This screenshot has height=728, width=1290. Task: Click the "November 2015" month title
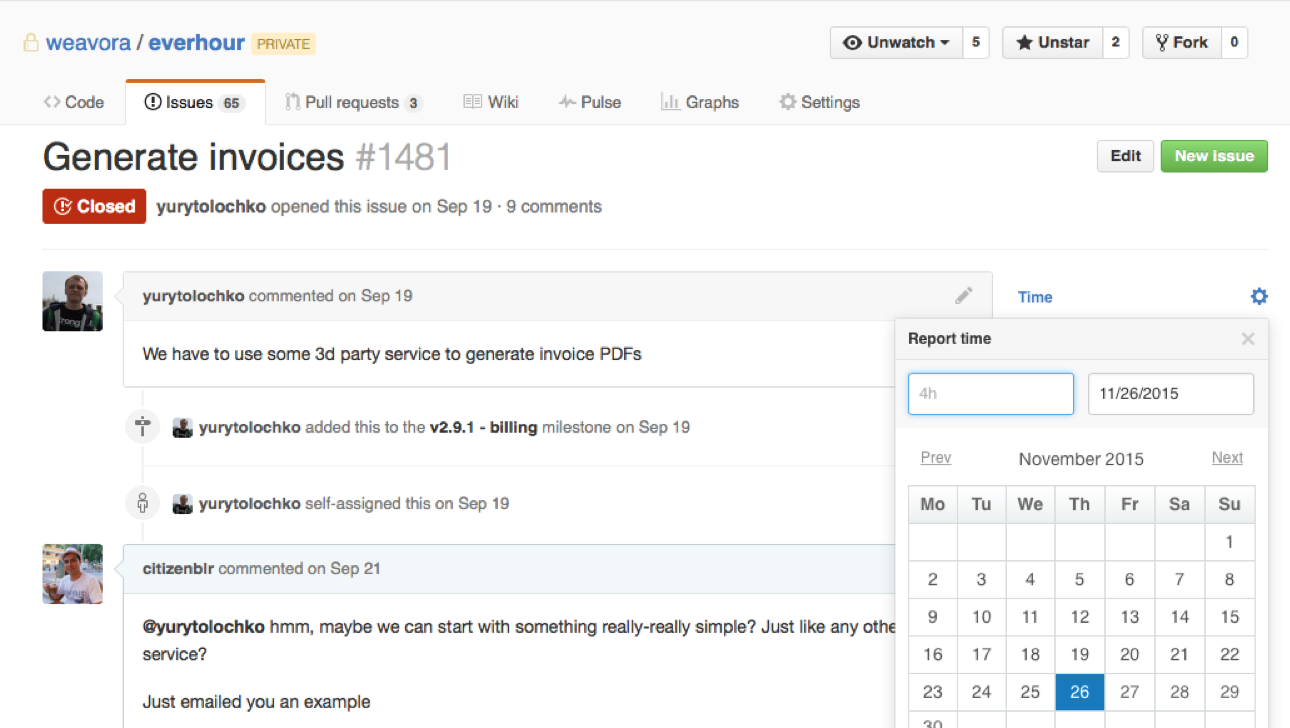[1081, 459]
